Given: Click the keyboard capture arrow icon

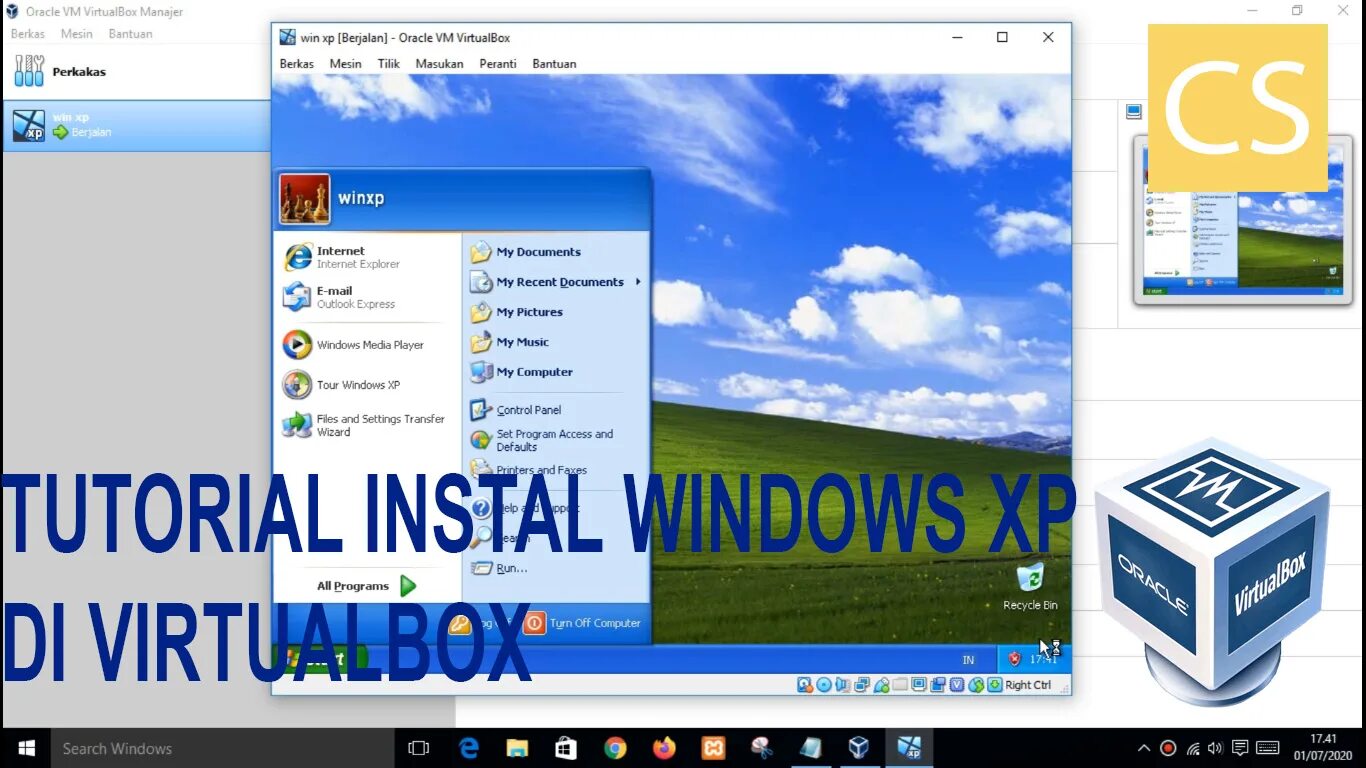Looking at the screenshot, I should pyautogui.click(x=994, y=685).
